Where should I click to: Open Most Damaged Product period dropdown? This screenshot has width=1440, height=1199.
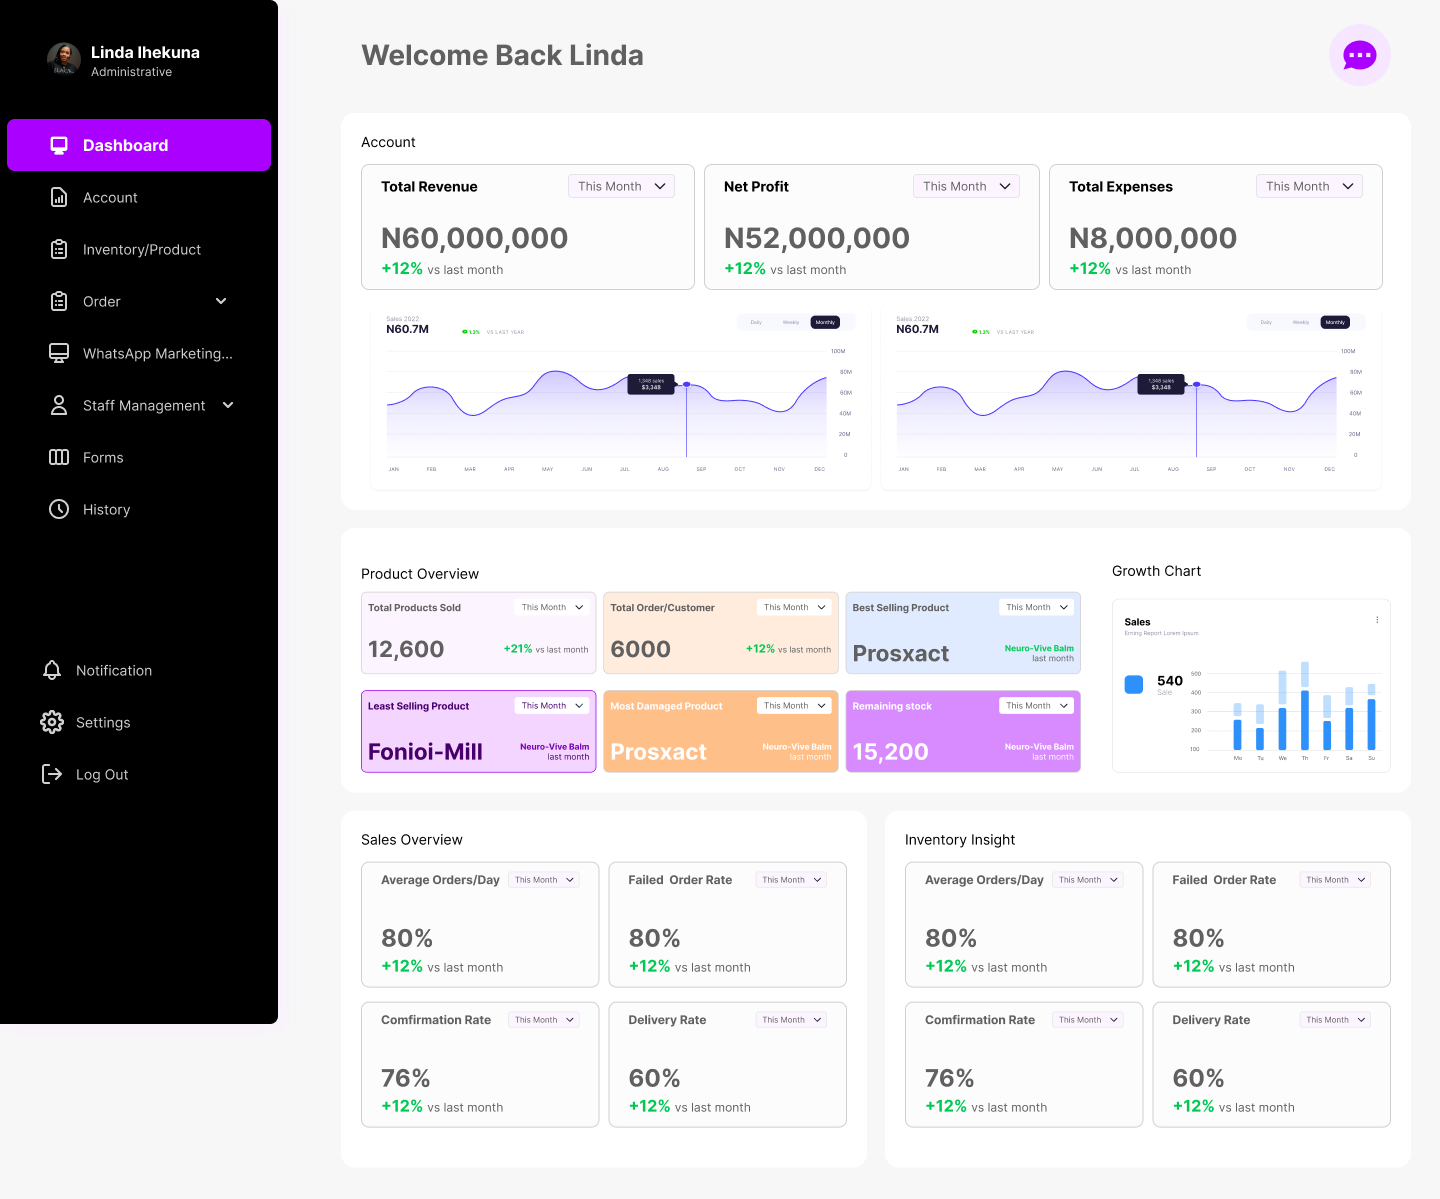pyautogui.click(x=794, y=706)
